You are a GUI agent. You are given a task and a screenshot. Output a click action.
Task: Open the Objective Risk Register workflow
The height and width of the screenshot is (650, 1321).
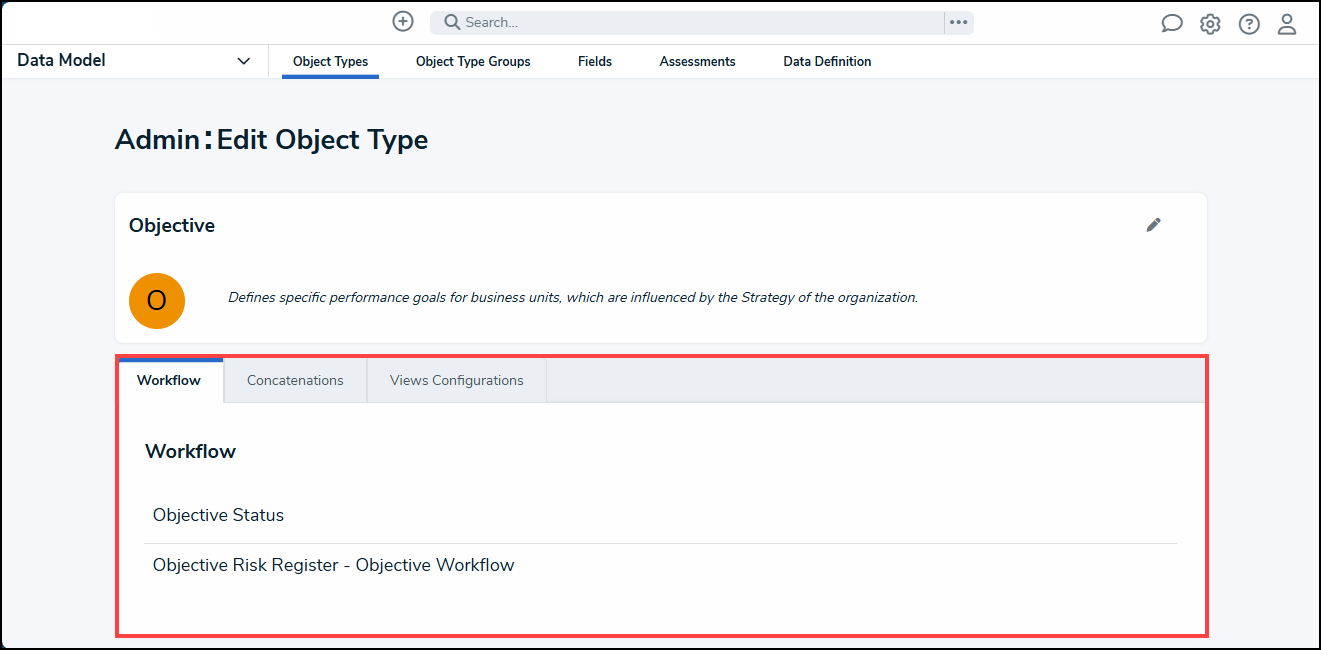pos(333,564)
